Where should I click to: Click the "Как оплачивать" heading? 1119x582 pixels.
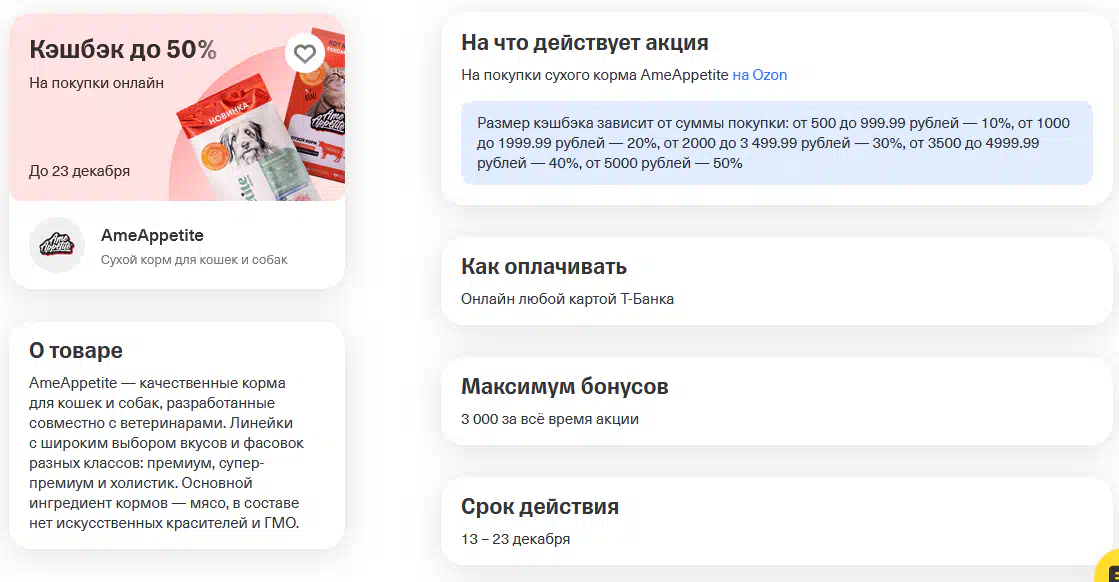tap(544, 267)
